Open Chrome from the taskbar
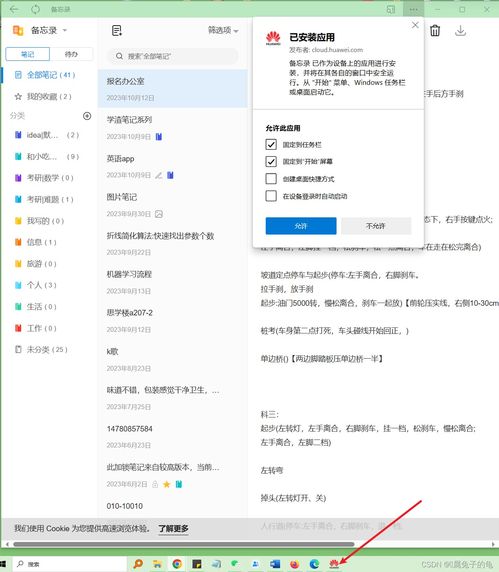The height and width of the screenshot is (572, 499). pyautogui.click(x=177, y=564)
